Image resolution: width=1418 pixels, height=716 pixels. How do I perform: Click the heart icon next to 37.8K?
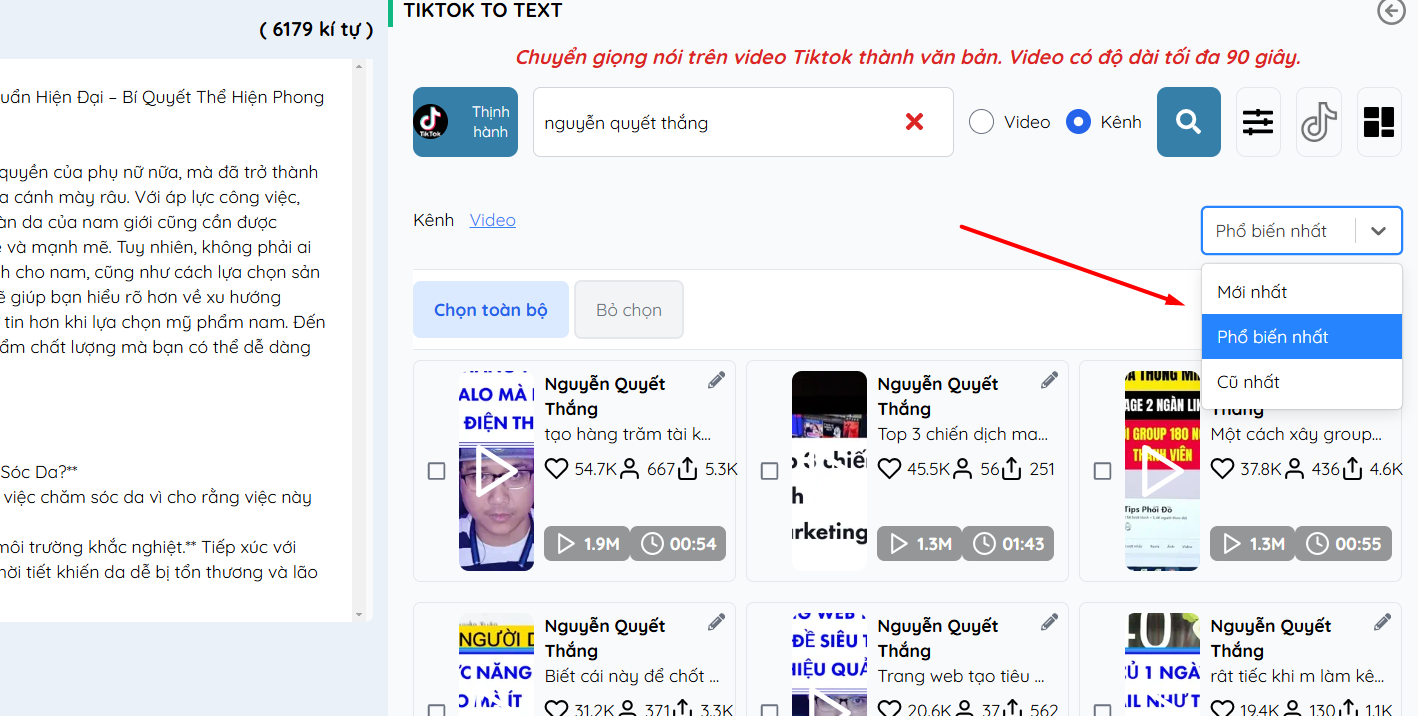(x=1222, y=468)
